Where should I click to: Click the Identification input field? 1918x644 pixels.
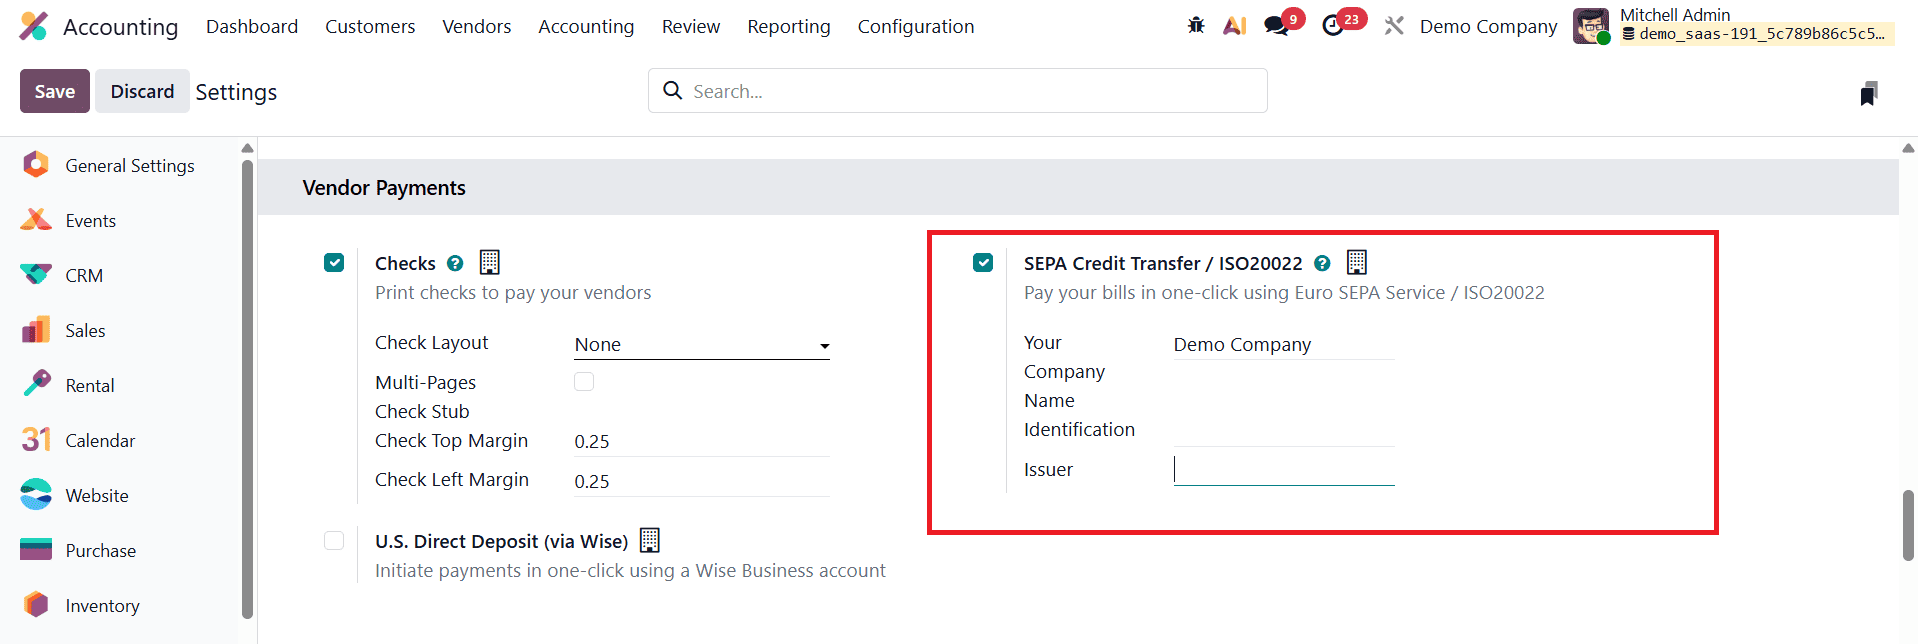point(1284,431)
